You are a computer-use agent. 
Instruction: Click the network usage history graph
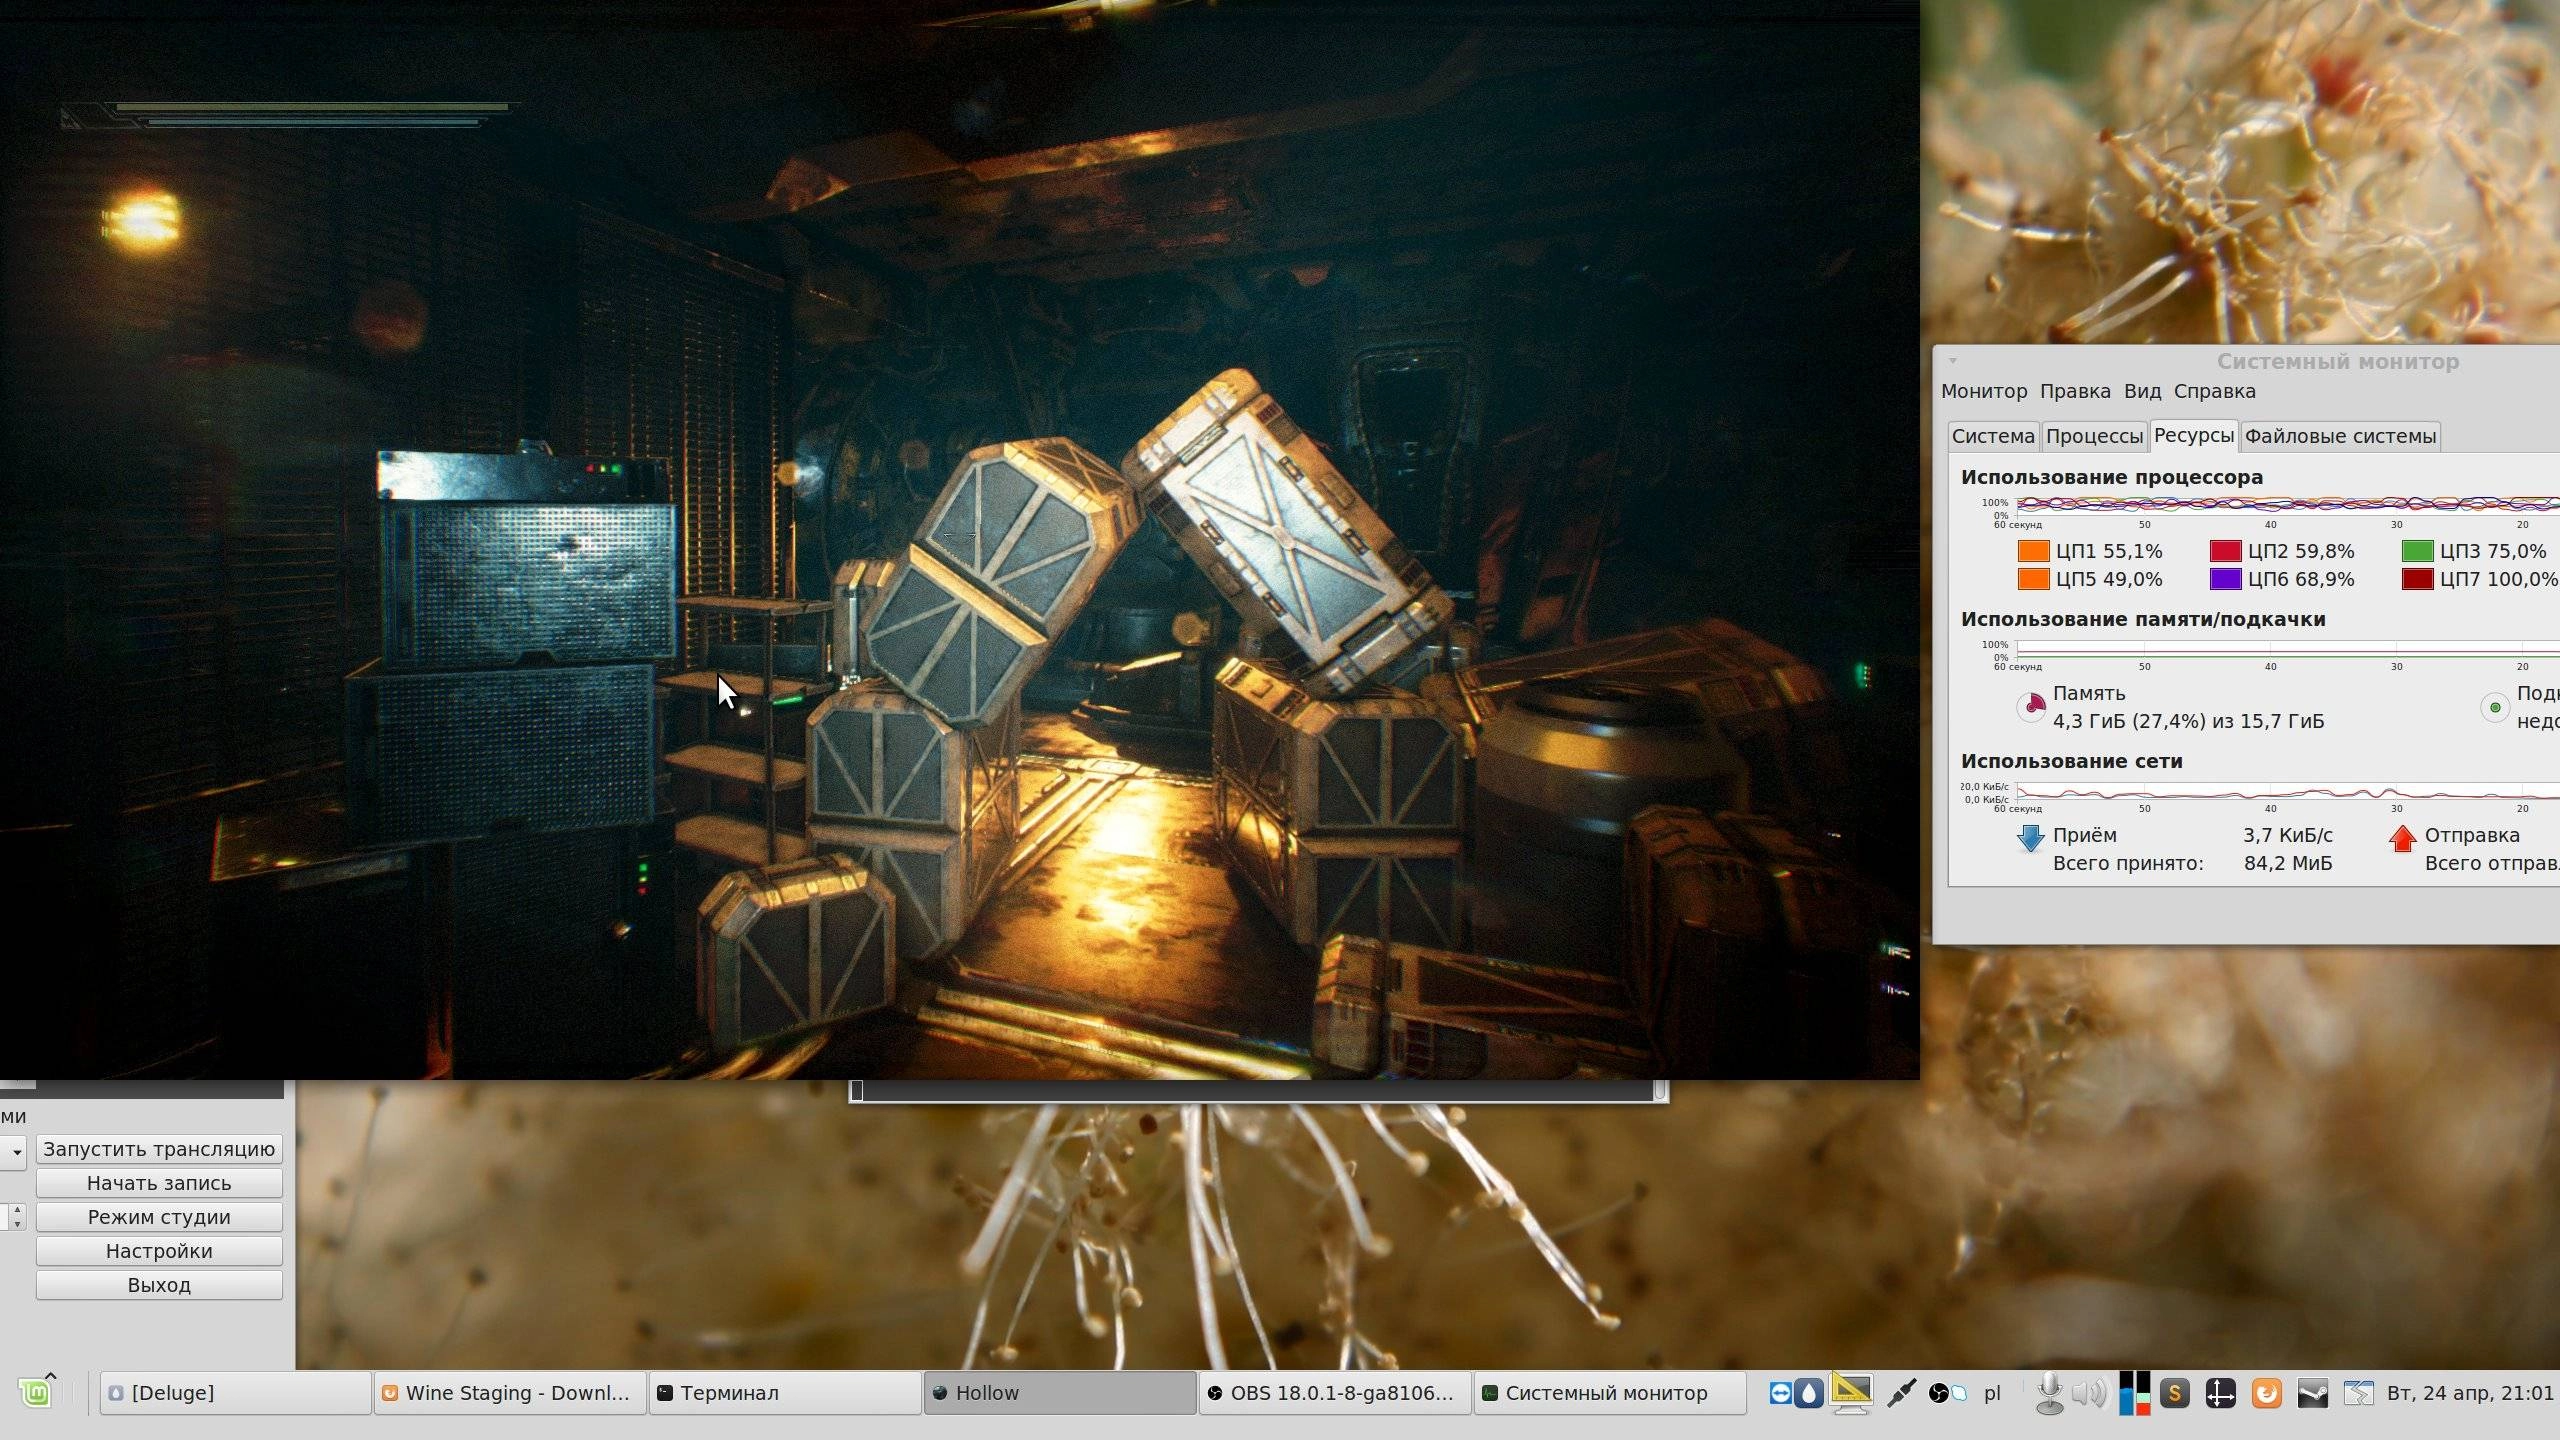[x=2288, y=792]
